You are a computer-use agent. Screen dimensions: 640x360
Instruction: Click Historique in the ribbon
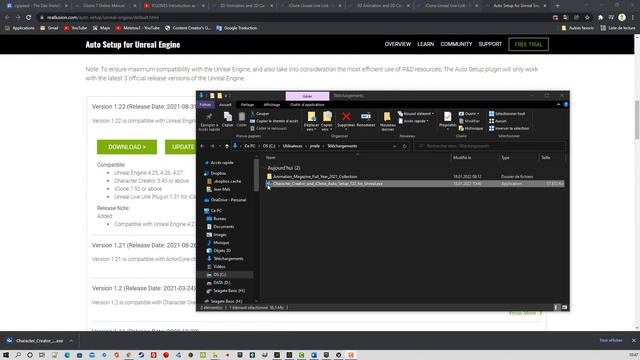[471, 128]
